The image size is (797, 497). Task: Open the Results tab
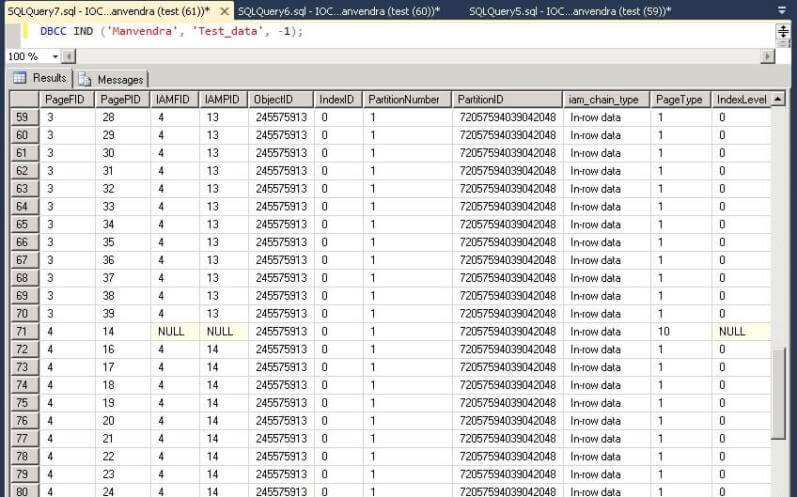40,78
